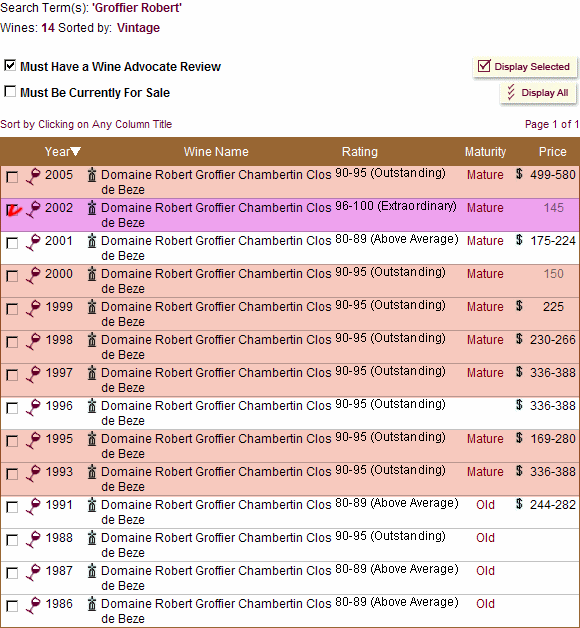
Task: Click the bottle icon in the 1986 row
Action: pos(92,604)
